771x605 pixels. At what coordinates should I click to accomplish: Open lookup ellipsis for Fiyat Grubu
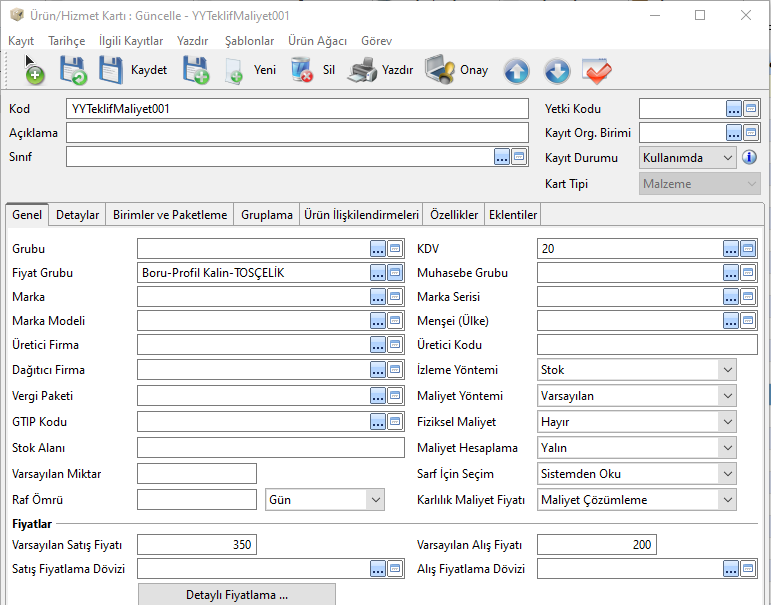coord(378,273)
